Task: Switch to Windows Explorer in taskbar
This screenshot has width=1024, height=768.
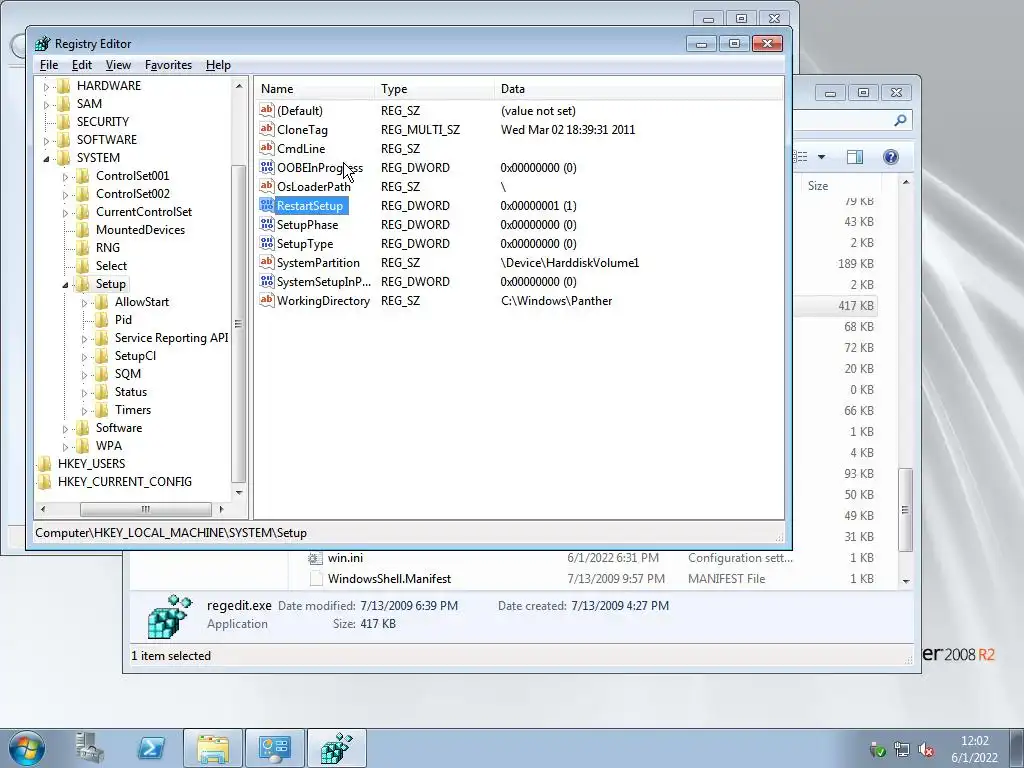Action: (213, 748)
